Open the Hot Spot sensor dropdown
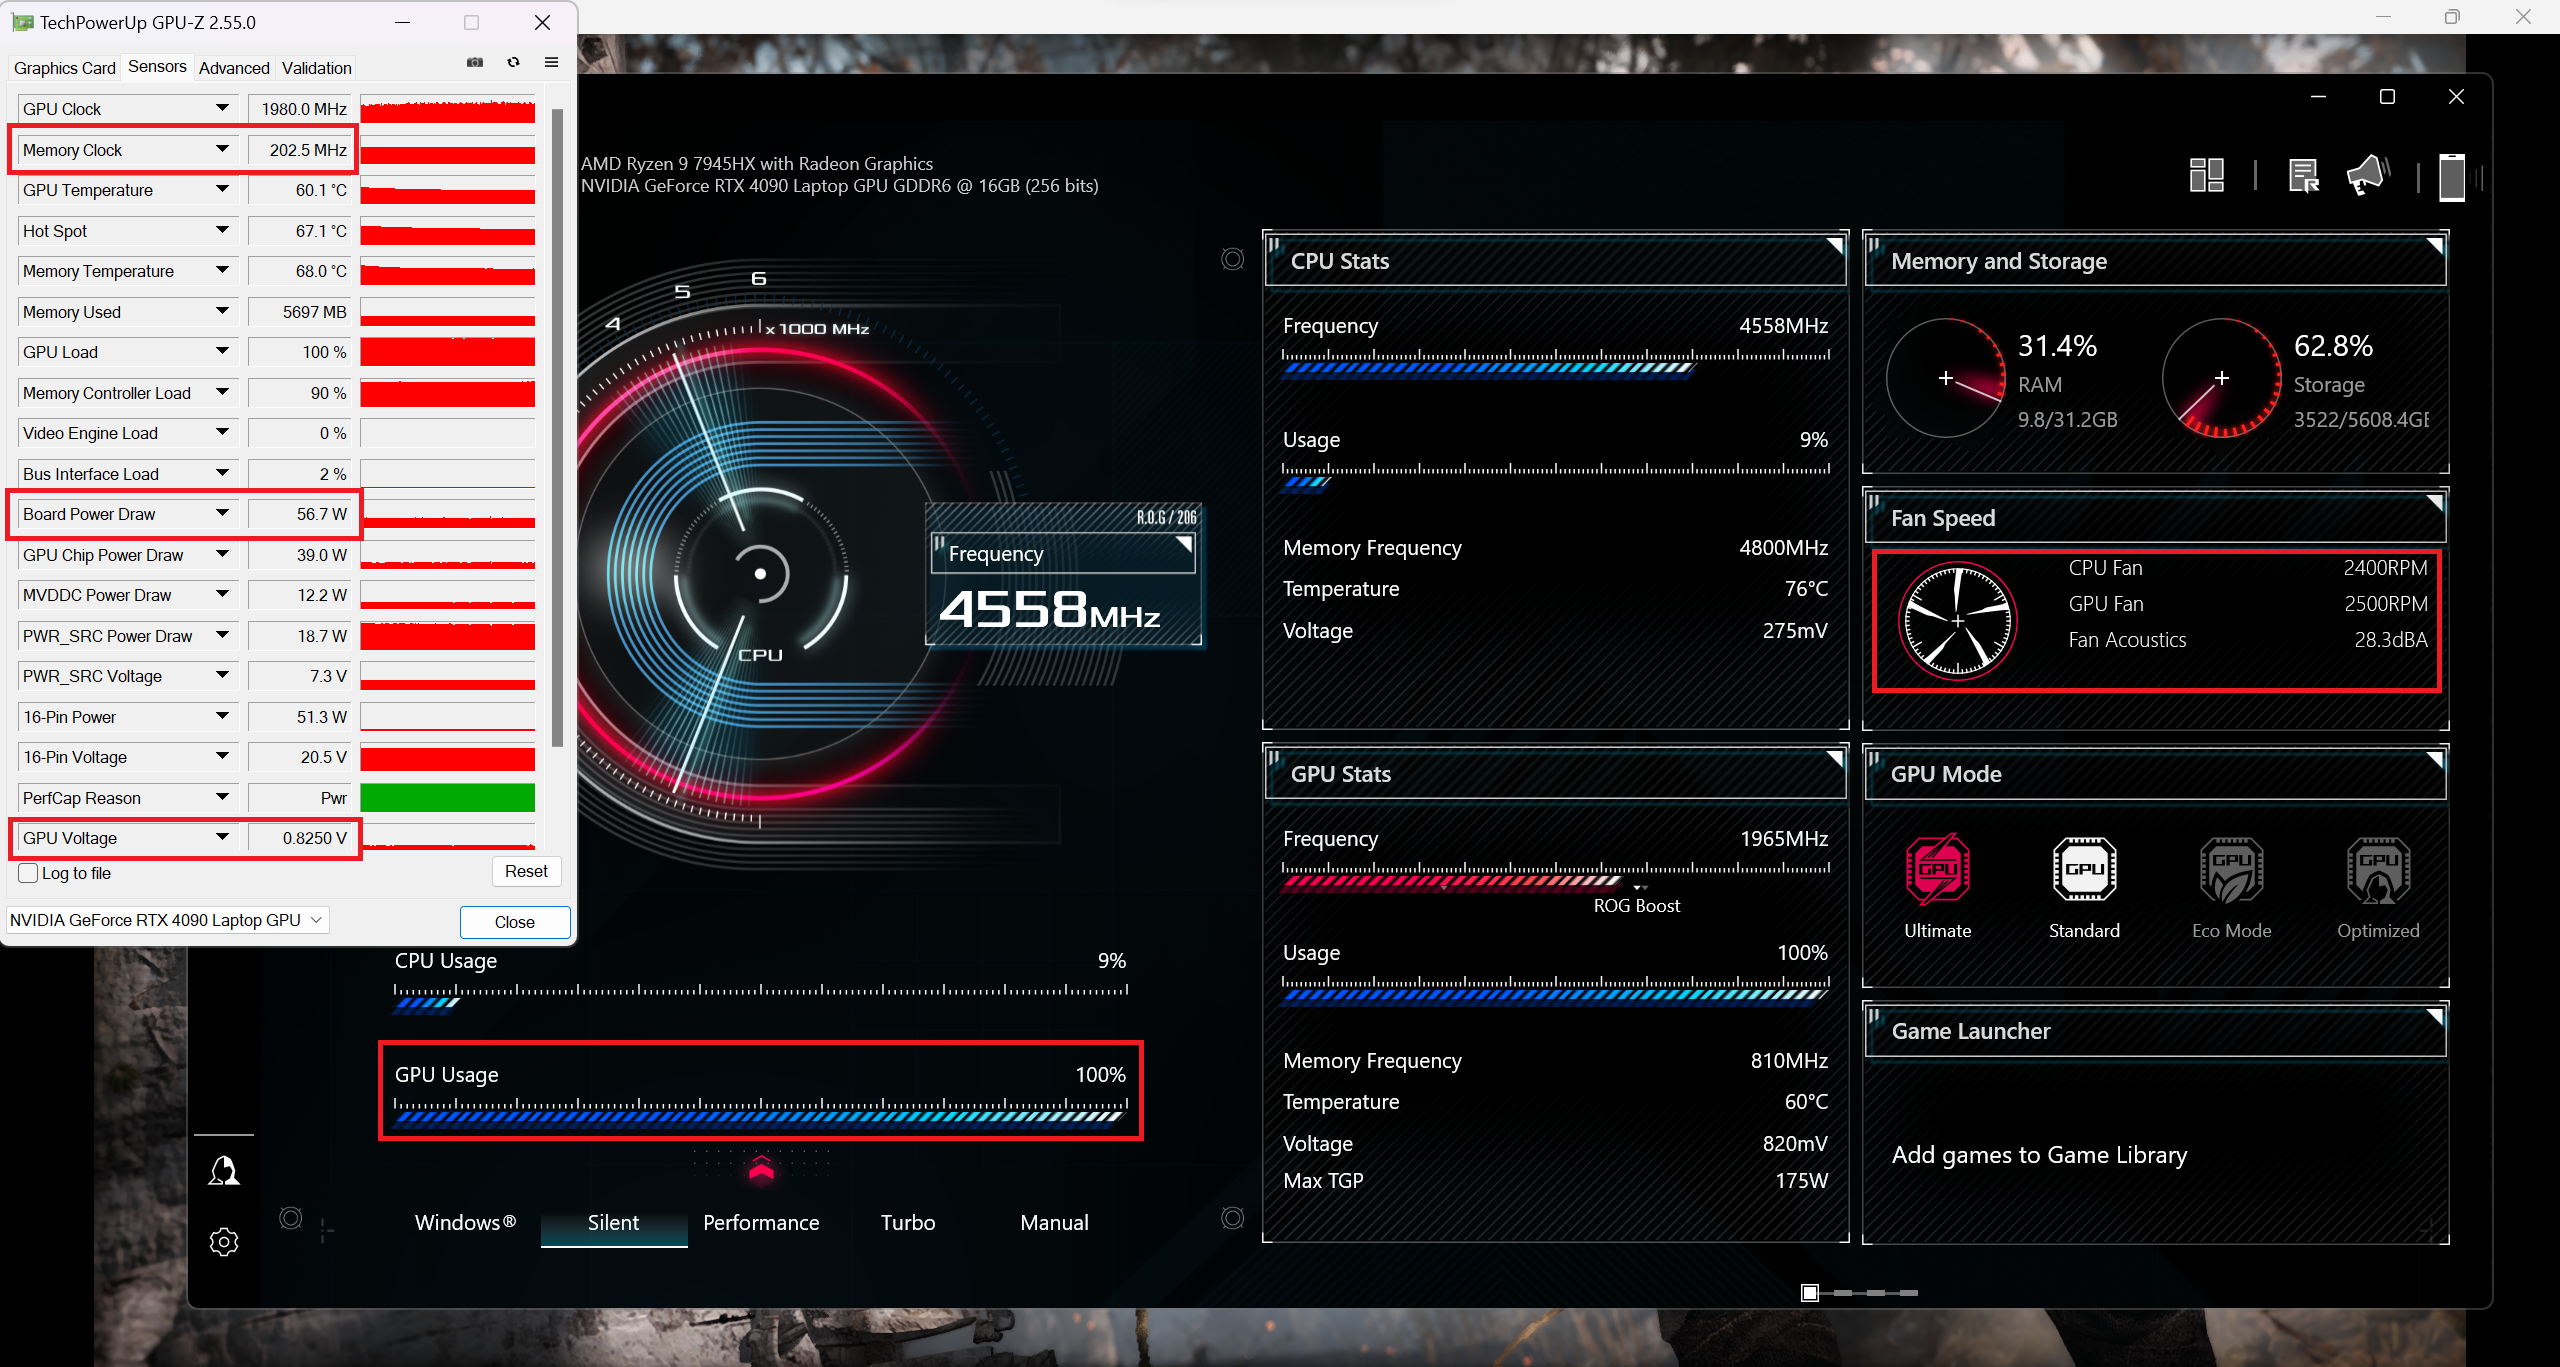Viewport: 2560px width, 1367px height. tap(222, 230)
